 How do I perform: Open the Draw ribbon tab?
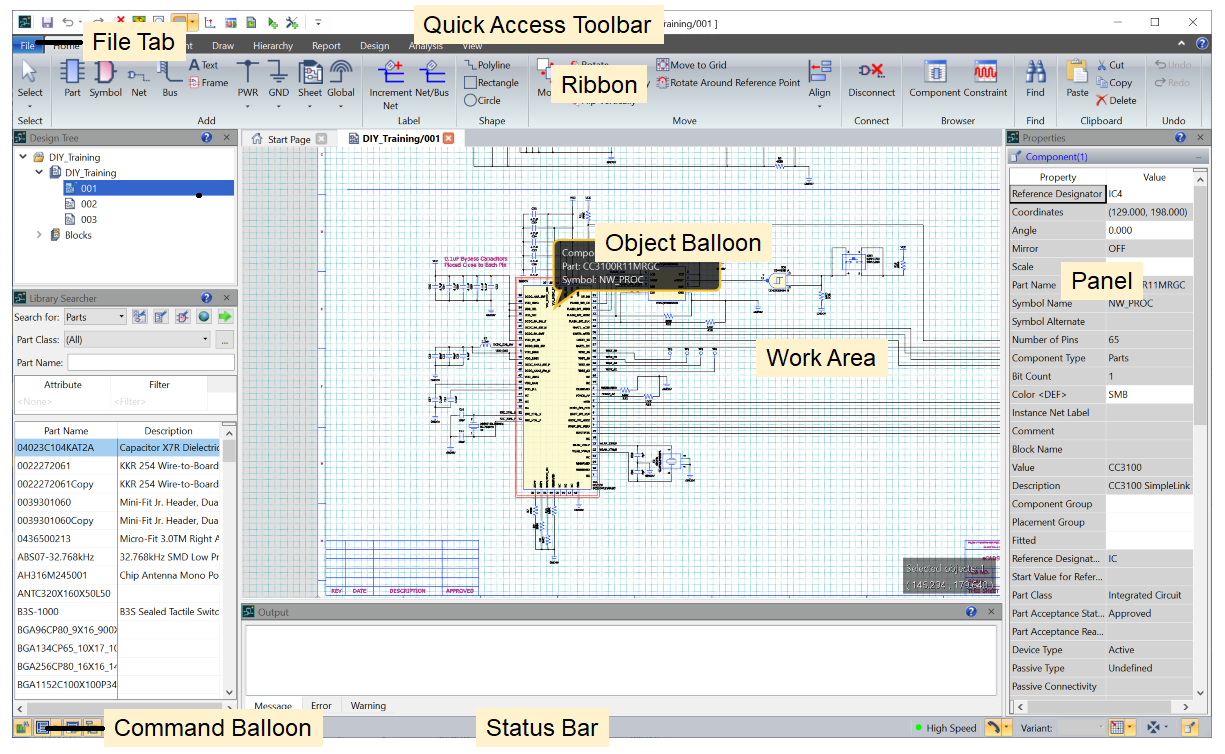222,45
